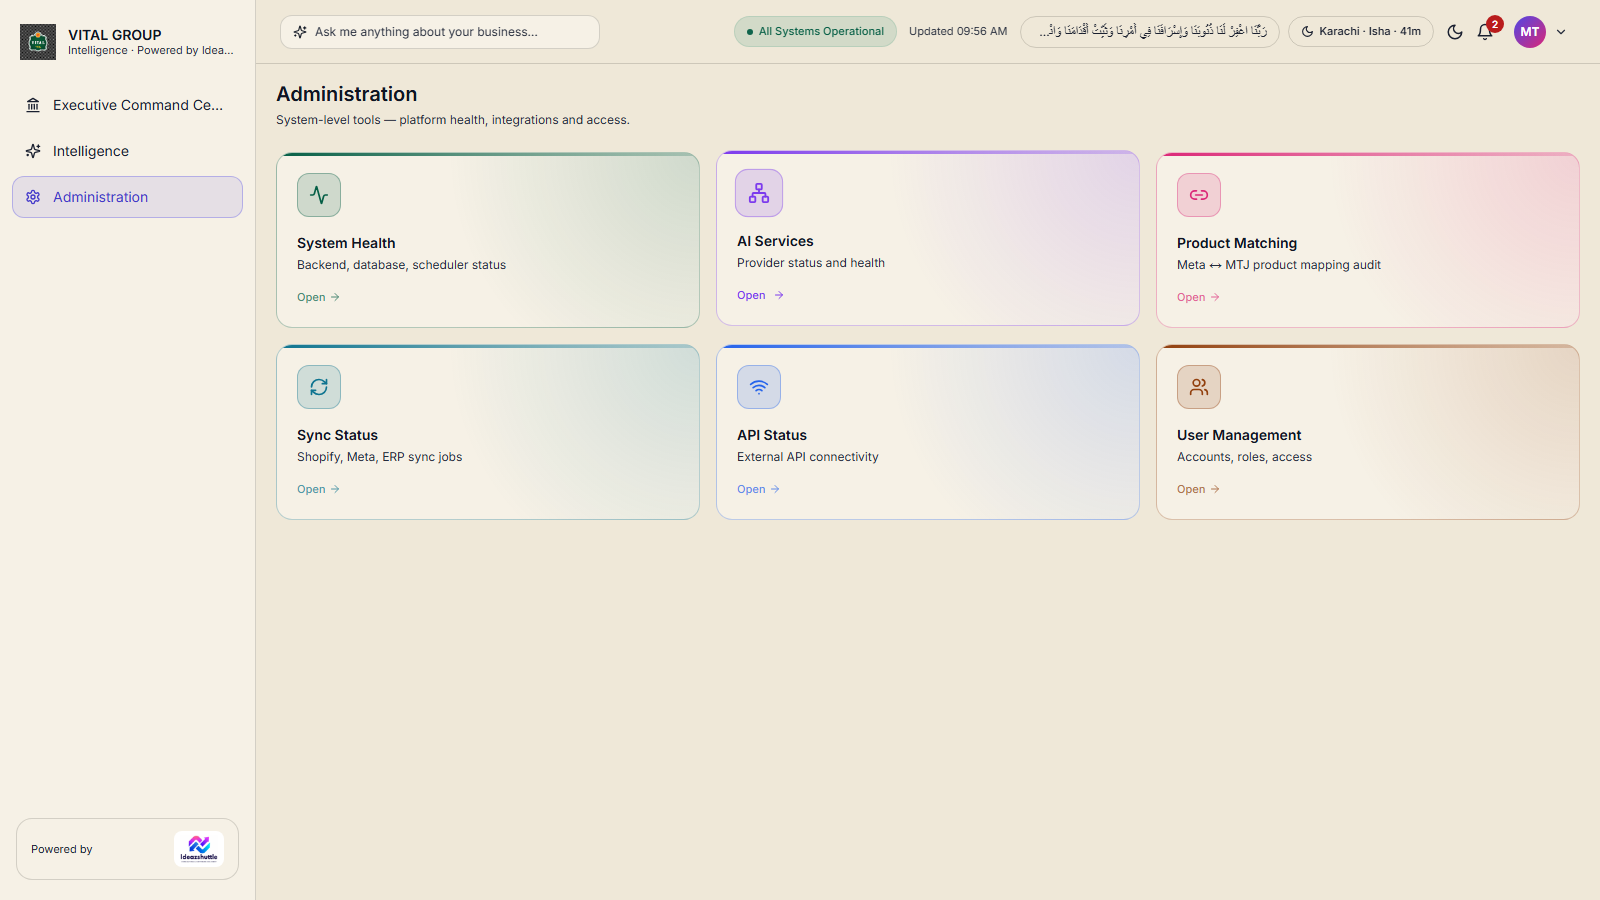Click the User Management card title
Viewport: 1600px width, 900px height.
point(1239,435)
